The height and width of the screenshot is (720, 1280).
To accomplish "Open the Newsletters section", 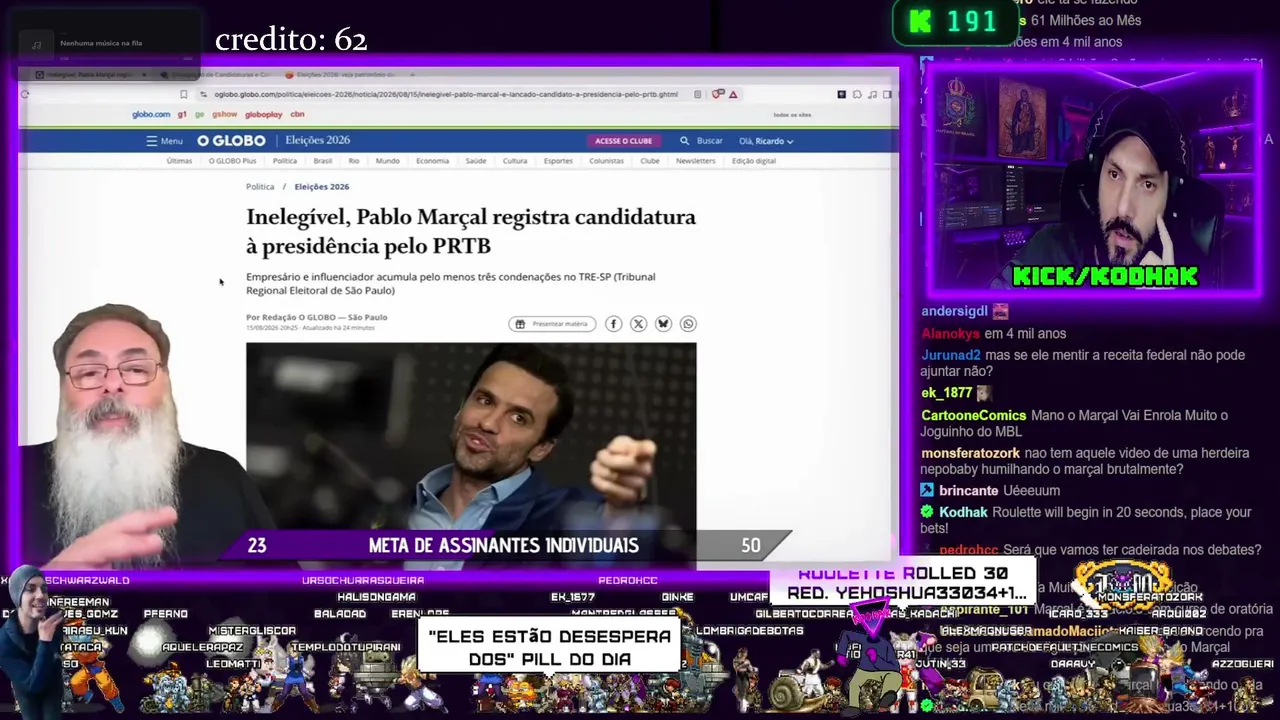I will pyautogui.click(x=695, y=161).
